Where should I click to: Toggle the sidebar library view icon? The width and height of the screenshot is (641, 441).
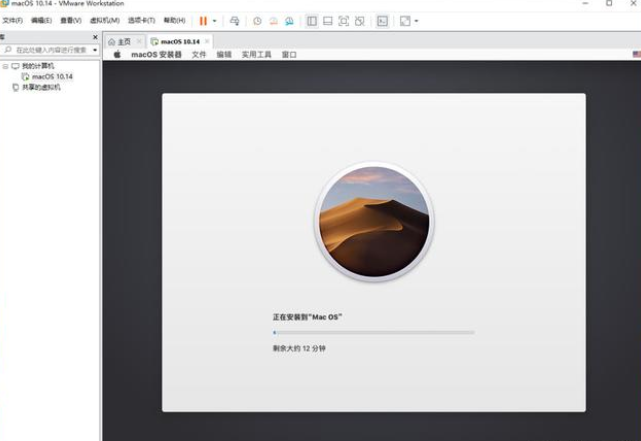point(312,20)
